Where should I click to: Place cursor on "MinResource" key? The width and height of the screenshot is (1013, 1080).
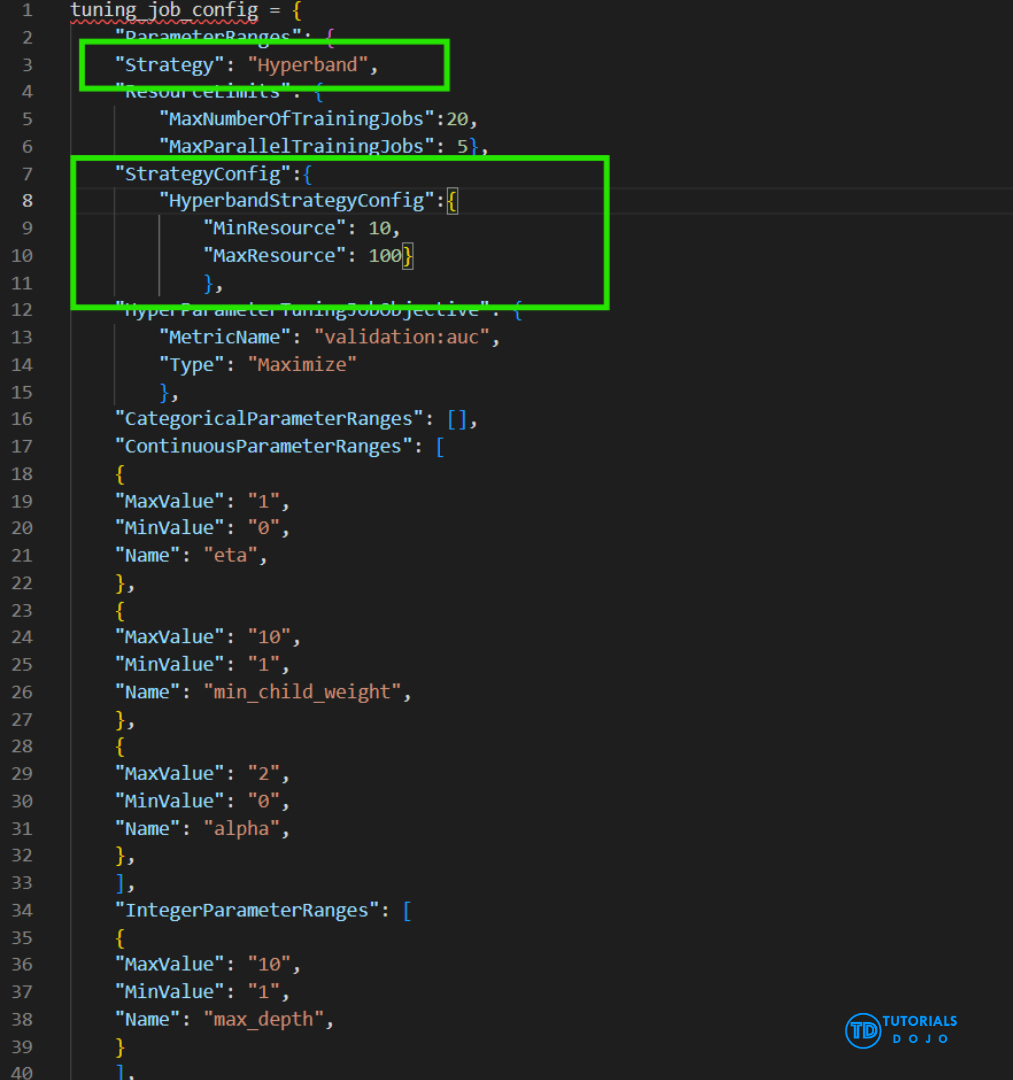click(x=268, y=228)
